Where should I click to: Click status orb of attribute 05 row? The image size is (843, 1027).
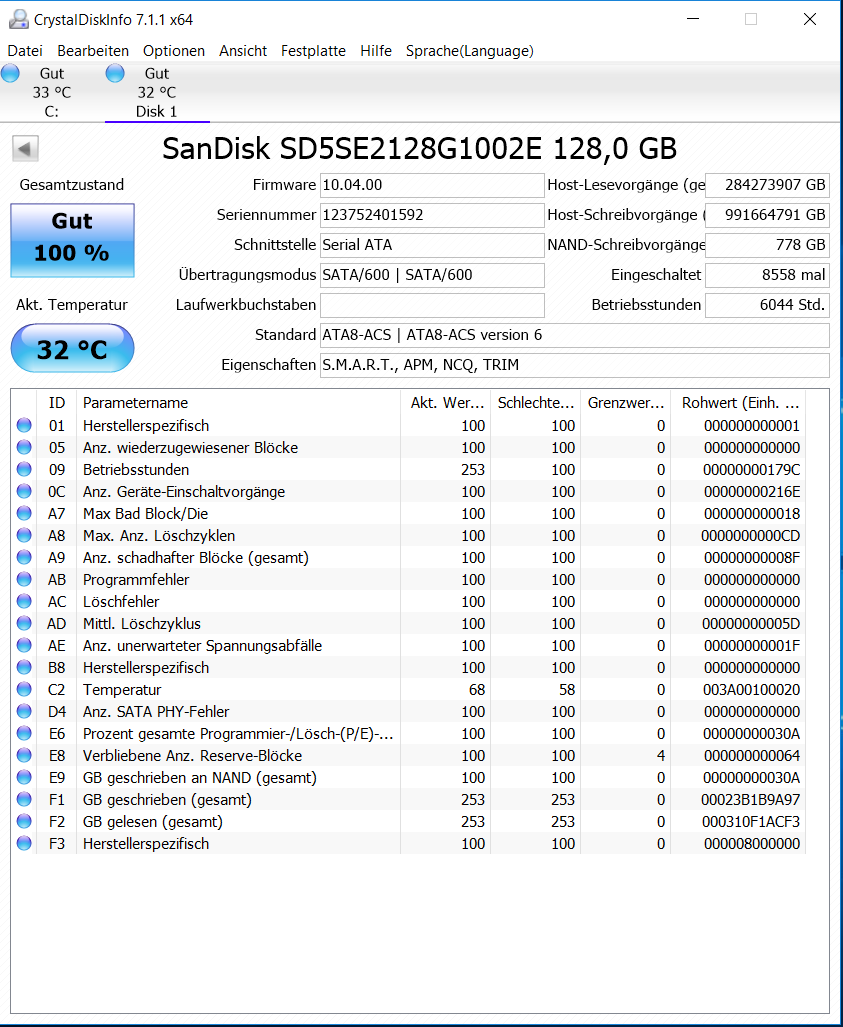[24, 447]
